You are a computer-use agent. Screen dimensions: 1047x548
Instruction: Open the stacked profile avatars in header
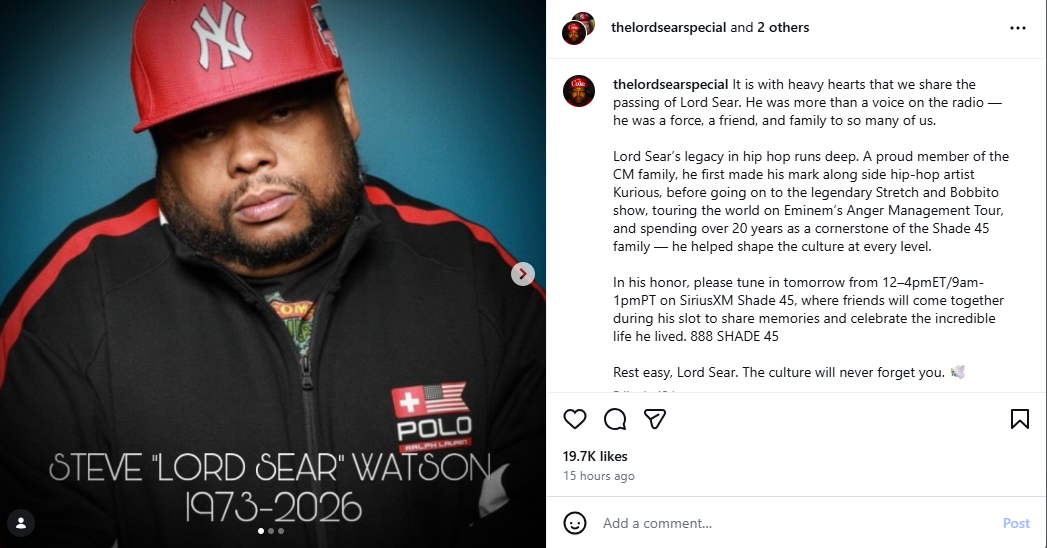point(578,28)
